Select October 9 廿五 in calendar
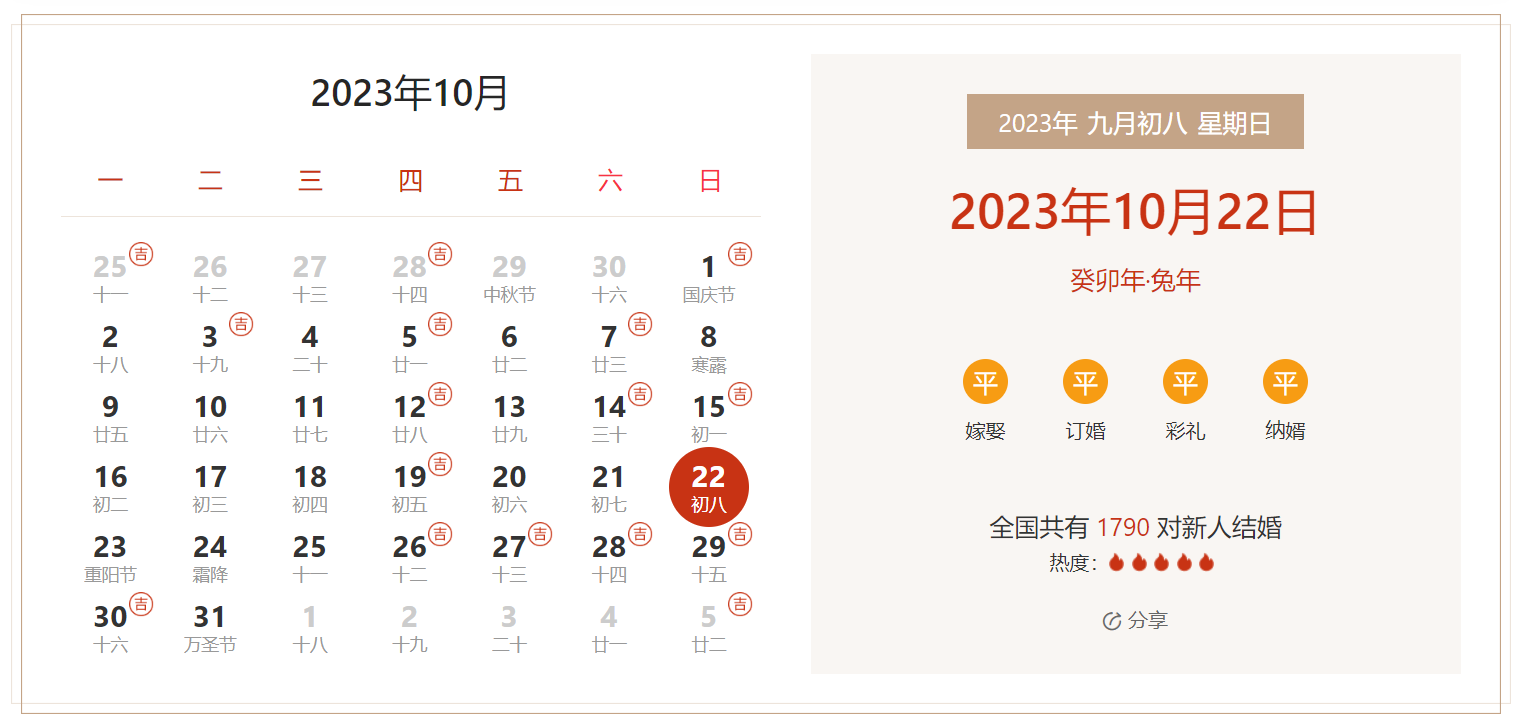1521x722 pixels. click(x=110, y=418)
